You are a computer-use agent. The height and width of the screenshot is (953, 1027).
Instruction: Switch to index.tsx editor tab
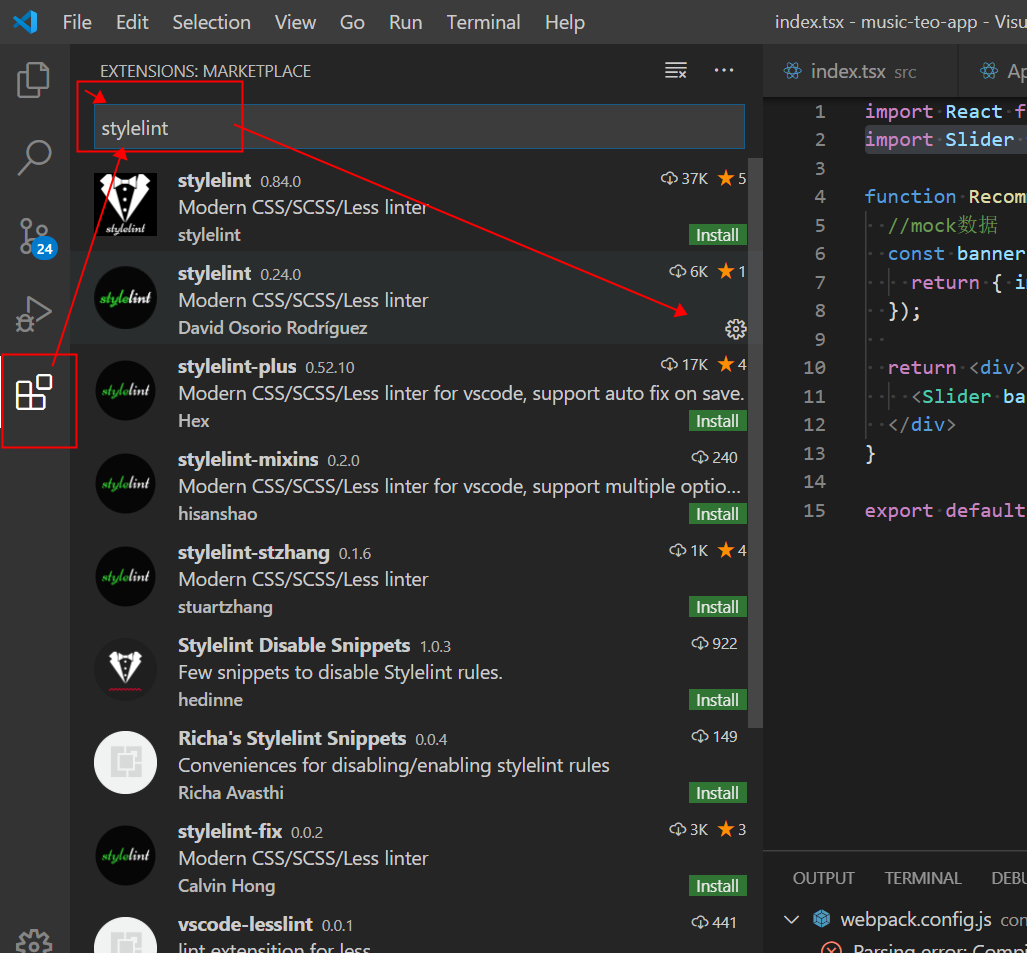[860, 71]
